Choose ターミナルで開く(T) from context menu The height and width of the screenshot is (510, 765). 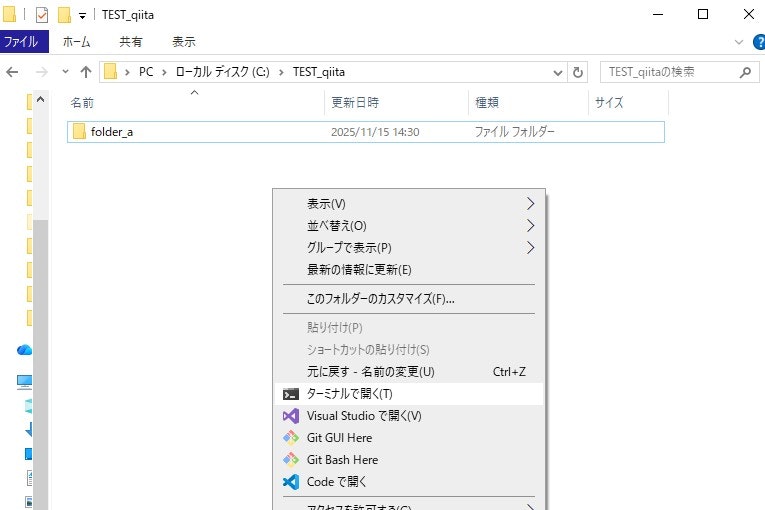coord(409,394)
